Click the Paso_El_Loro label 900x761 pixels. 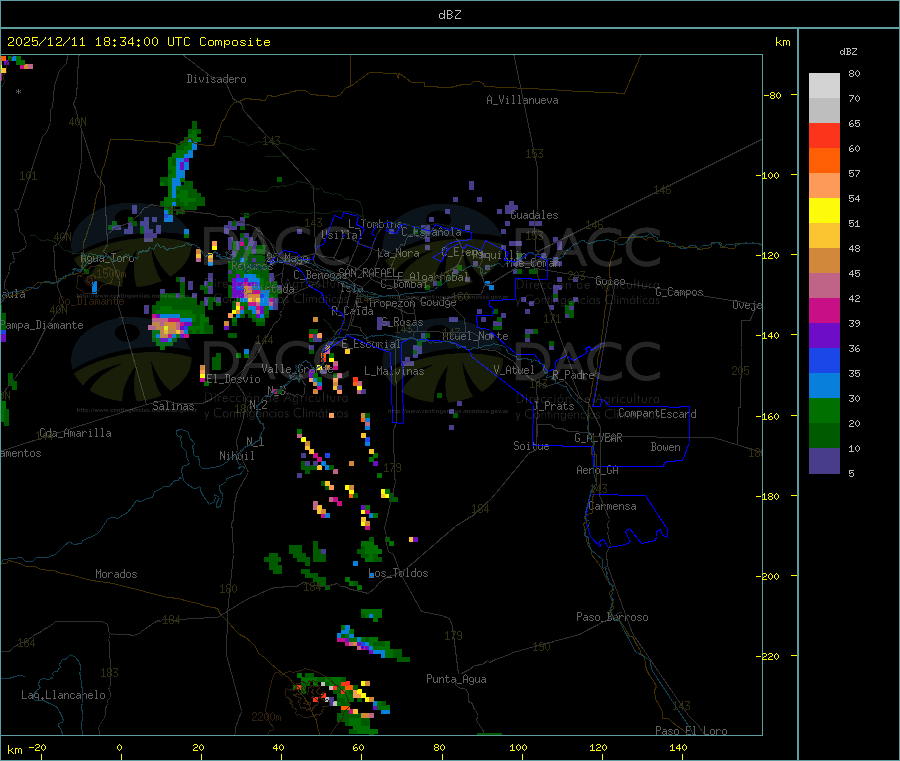click(x=692, y=731)
